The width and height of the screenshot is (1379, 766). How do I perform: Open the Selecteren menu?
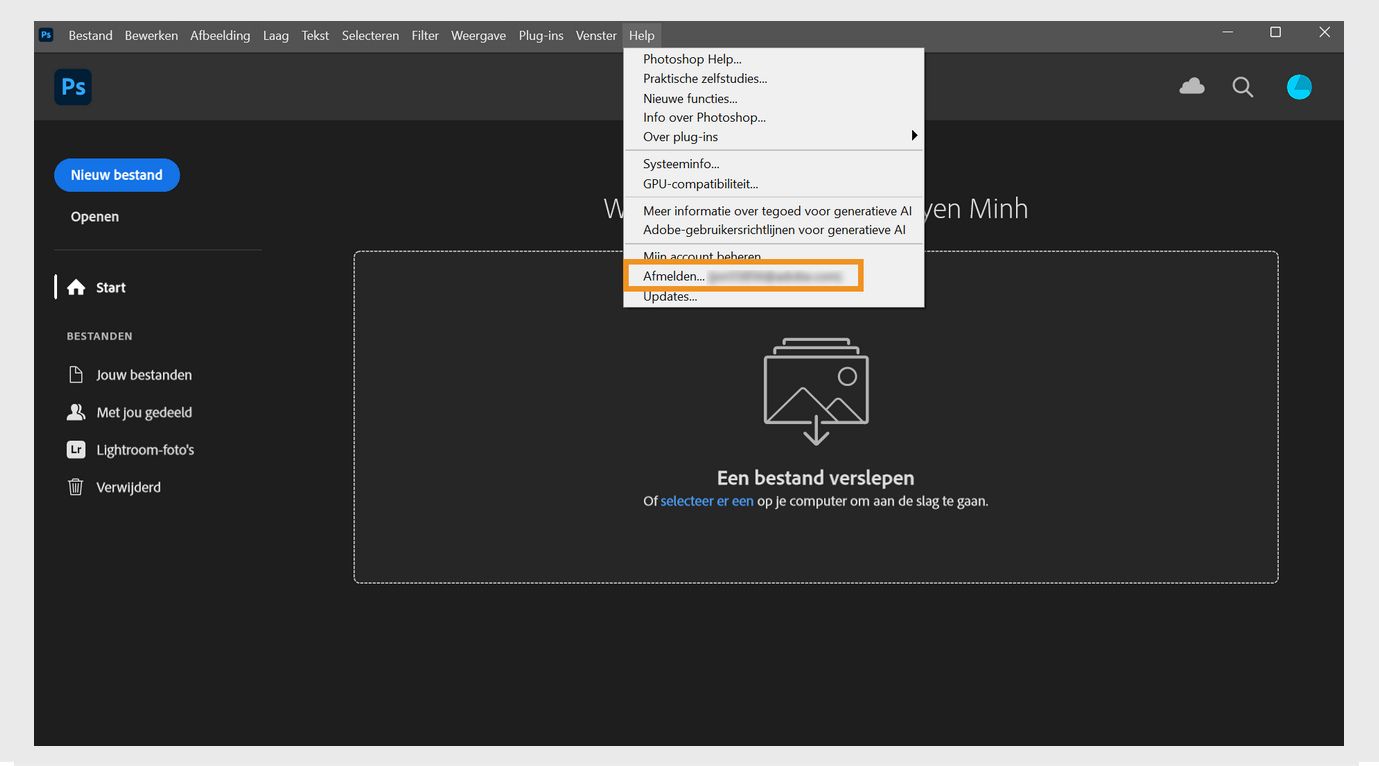370,35
